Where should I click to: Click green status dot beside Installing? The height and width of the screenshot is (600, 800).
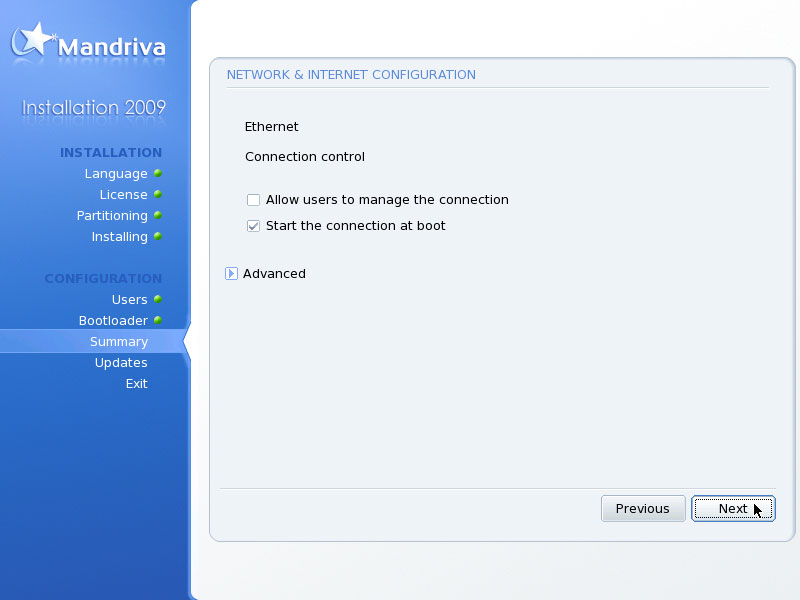(158, 236)
